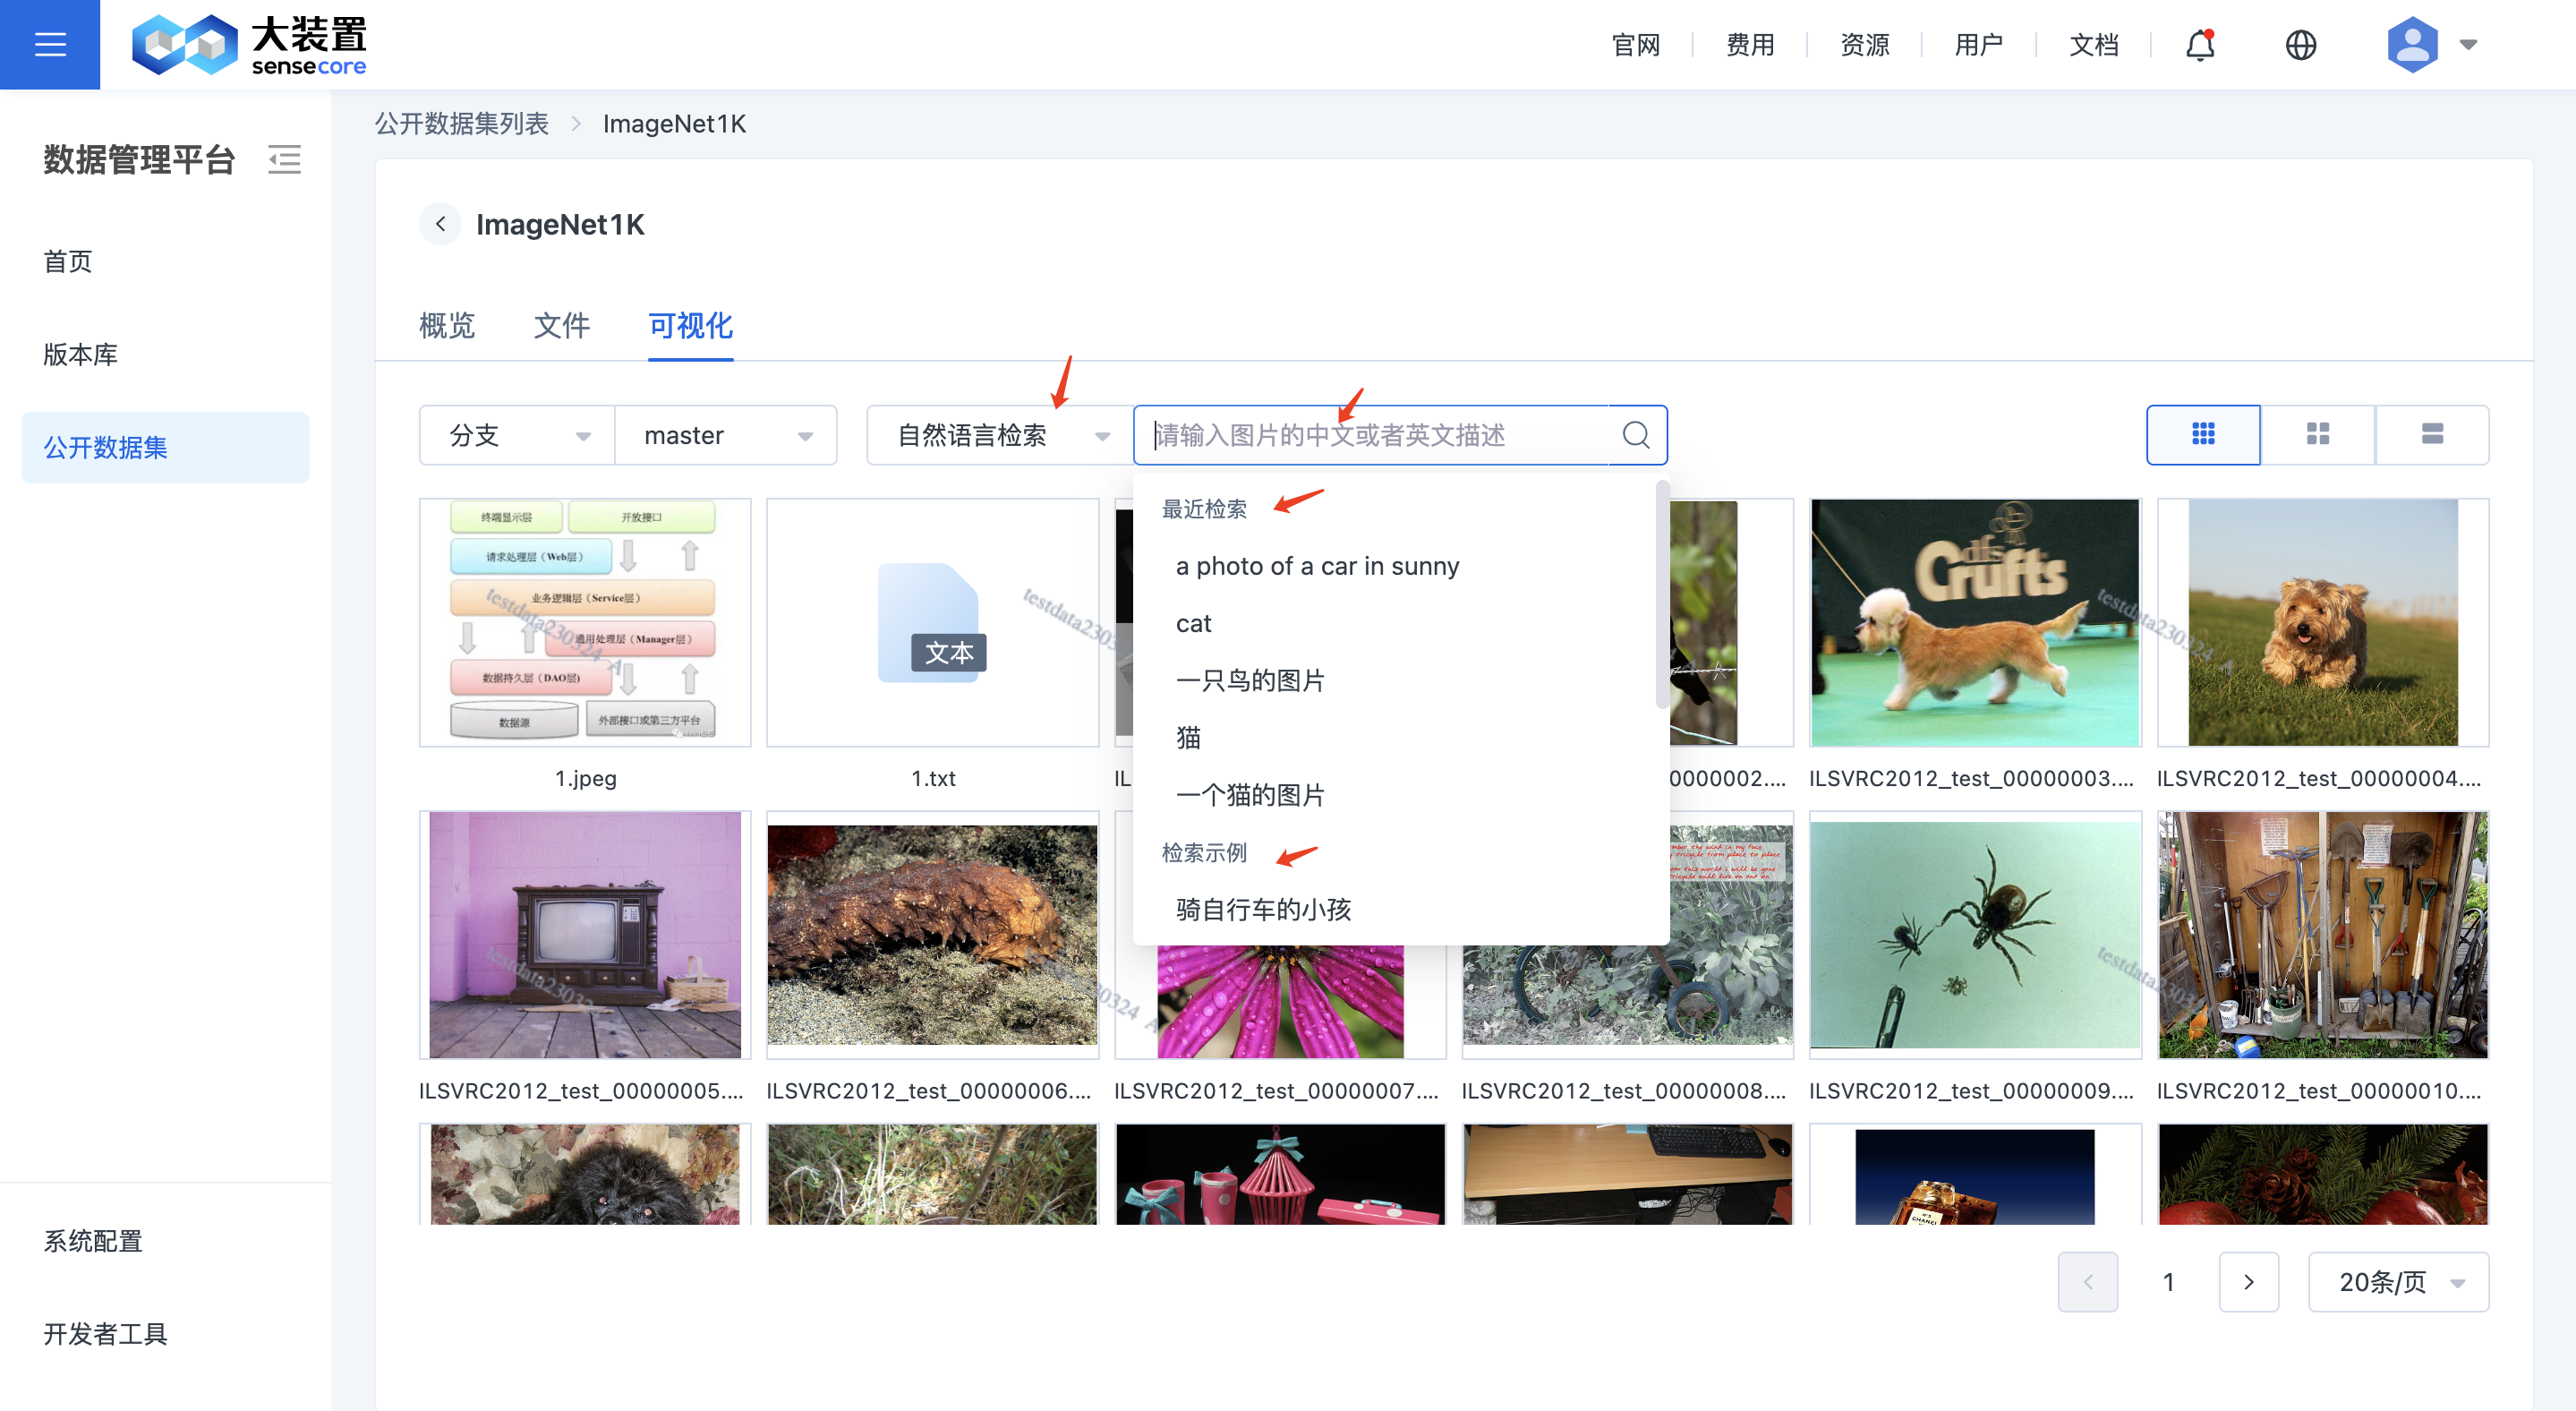Click the back arrow beside ImageNet1K
This screenshot has width=2576, height=1411.
coord(440,223)
